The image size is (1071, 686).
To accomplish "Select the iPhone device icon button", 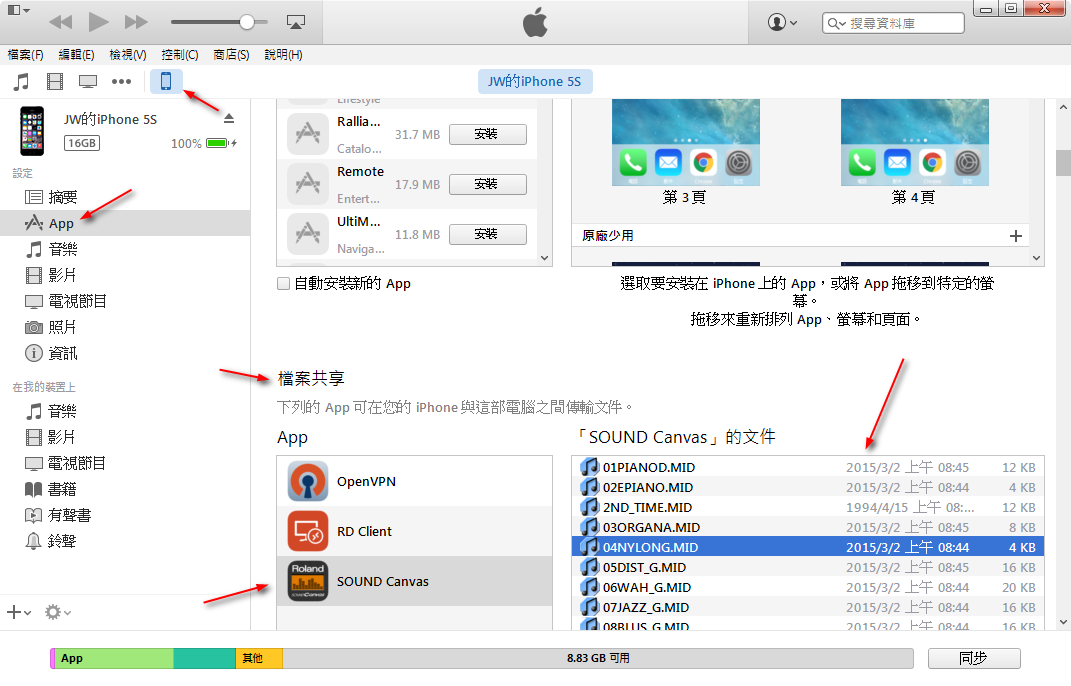I will (166, 81).
